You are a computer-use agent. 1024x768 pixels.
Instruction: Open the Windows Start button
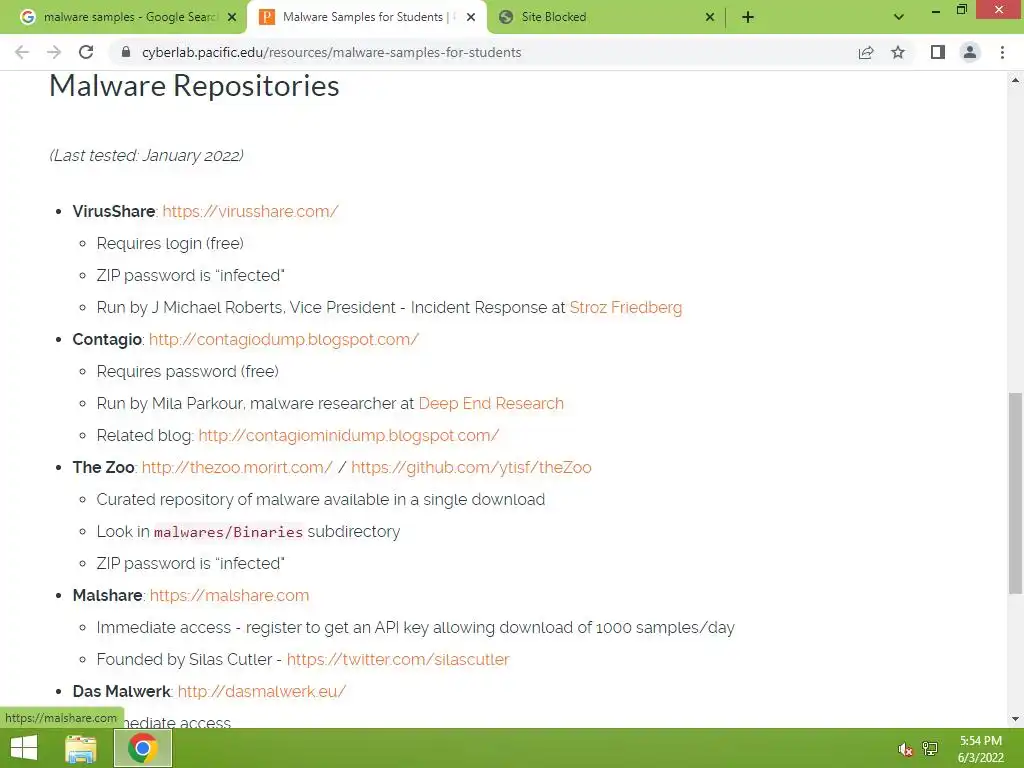(24, 748)
